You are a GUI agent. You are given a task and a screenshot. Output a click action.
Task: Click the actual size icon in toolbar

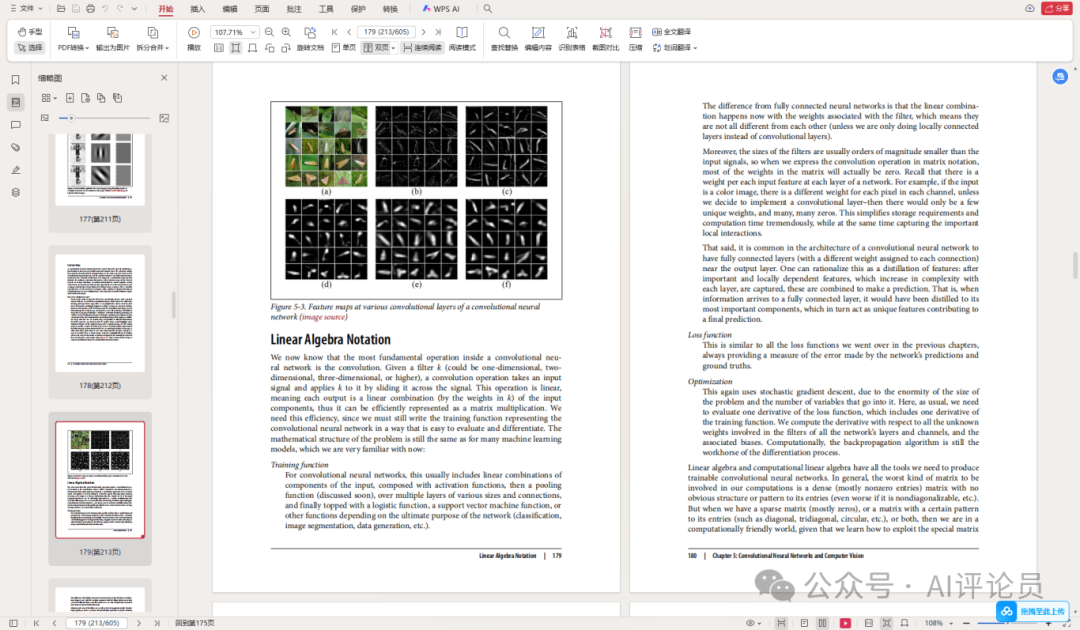pos(218,48)
